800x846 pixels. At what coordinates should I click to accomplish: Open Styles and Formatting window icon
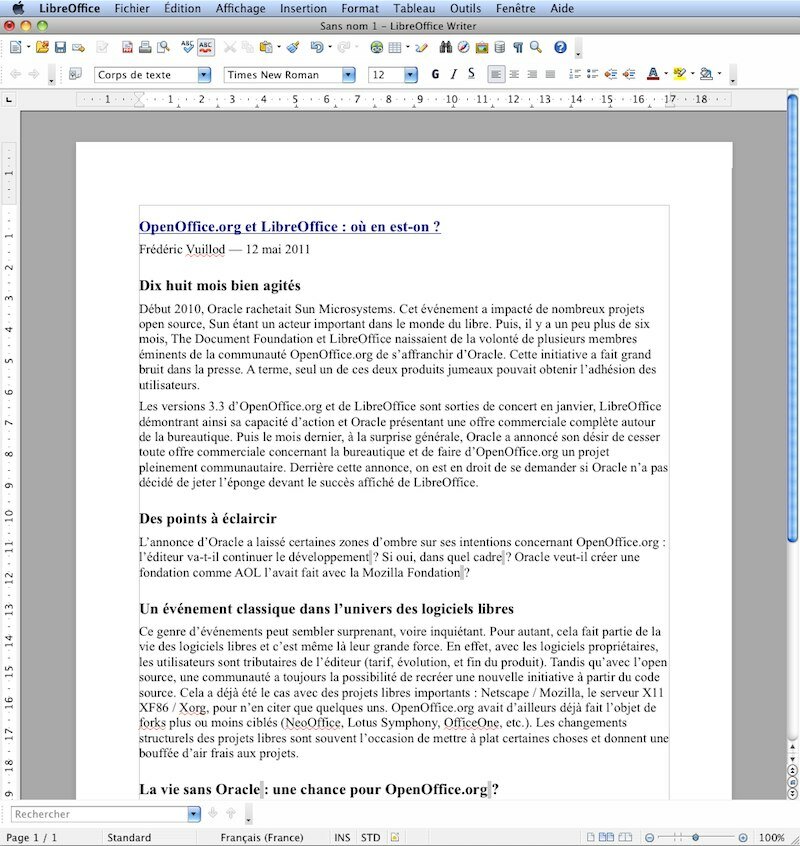75,74
